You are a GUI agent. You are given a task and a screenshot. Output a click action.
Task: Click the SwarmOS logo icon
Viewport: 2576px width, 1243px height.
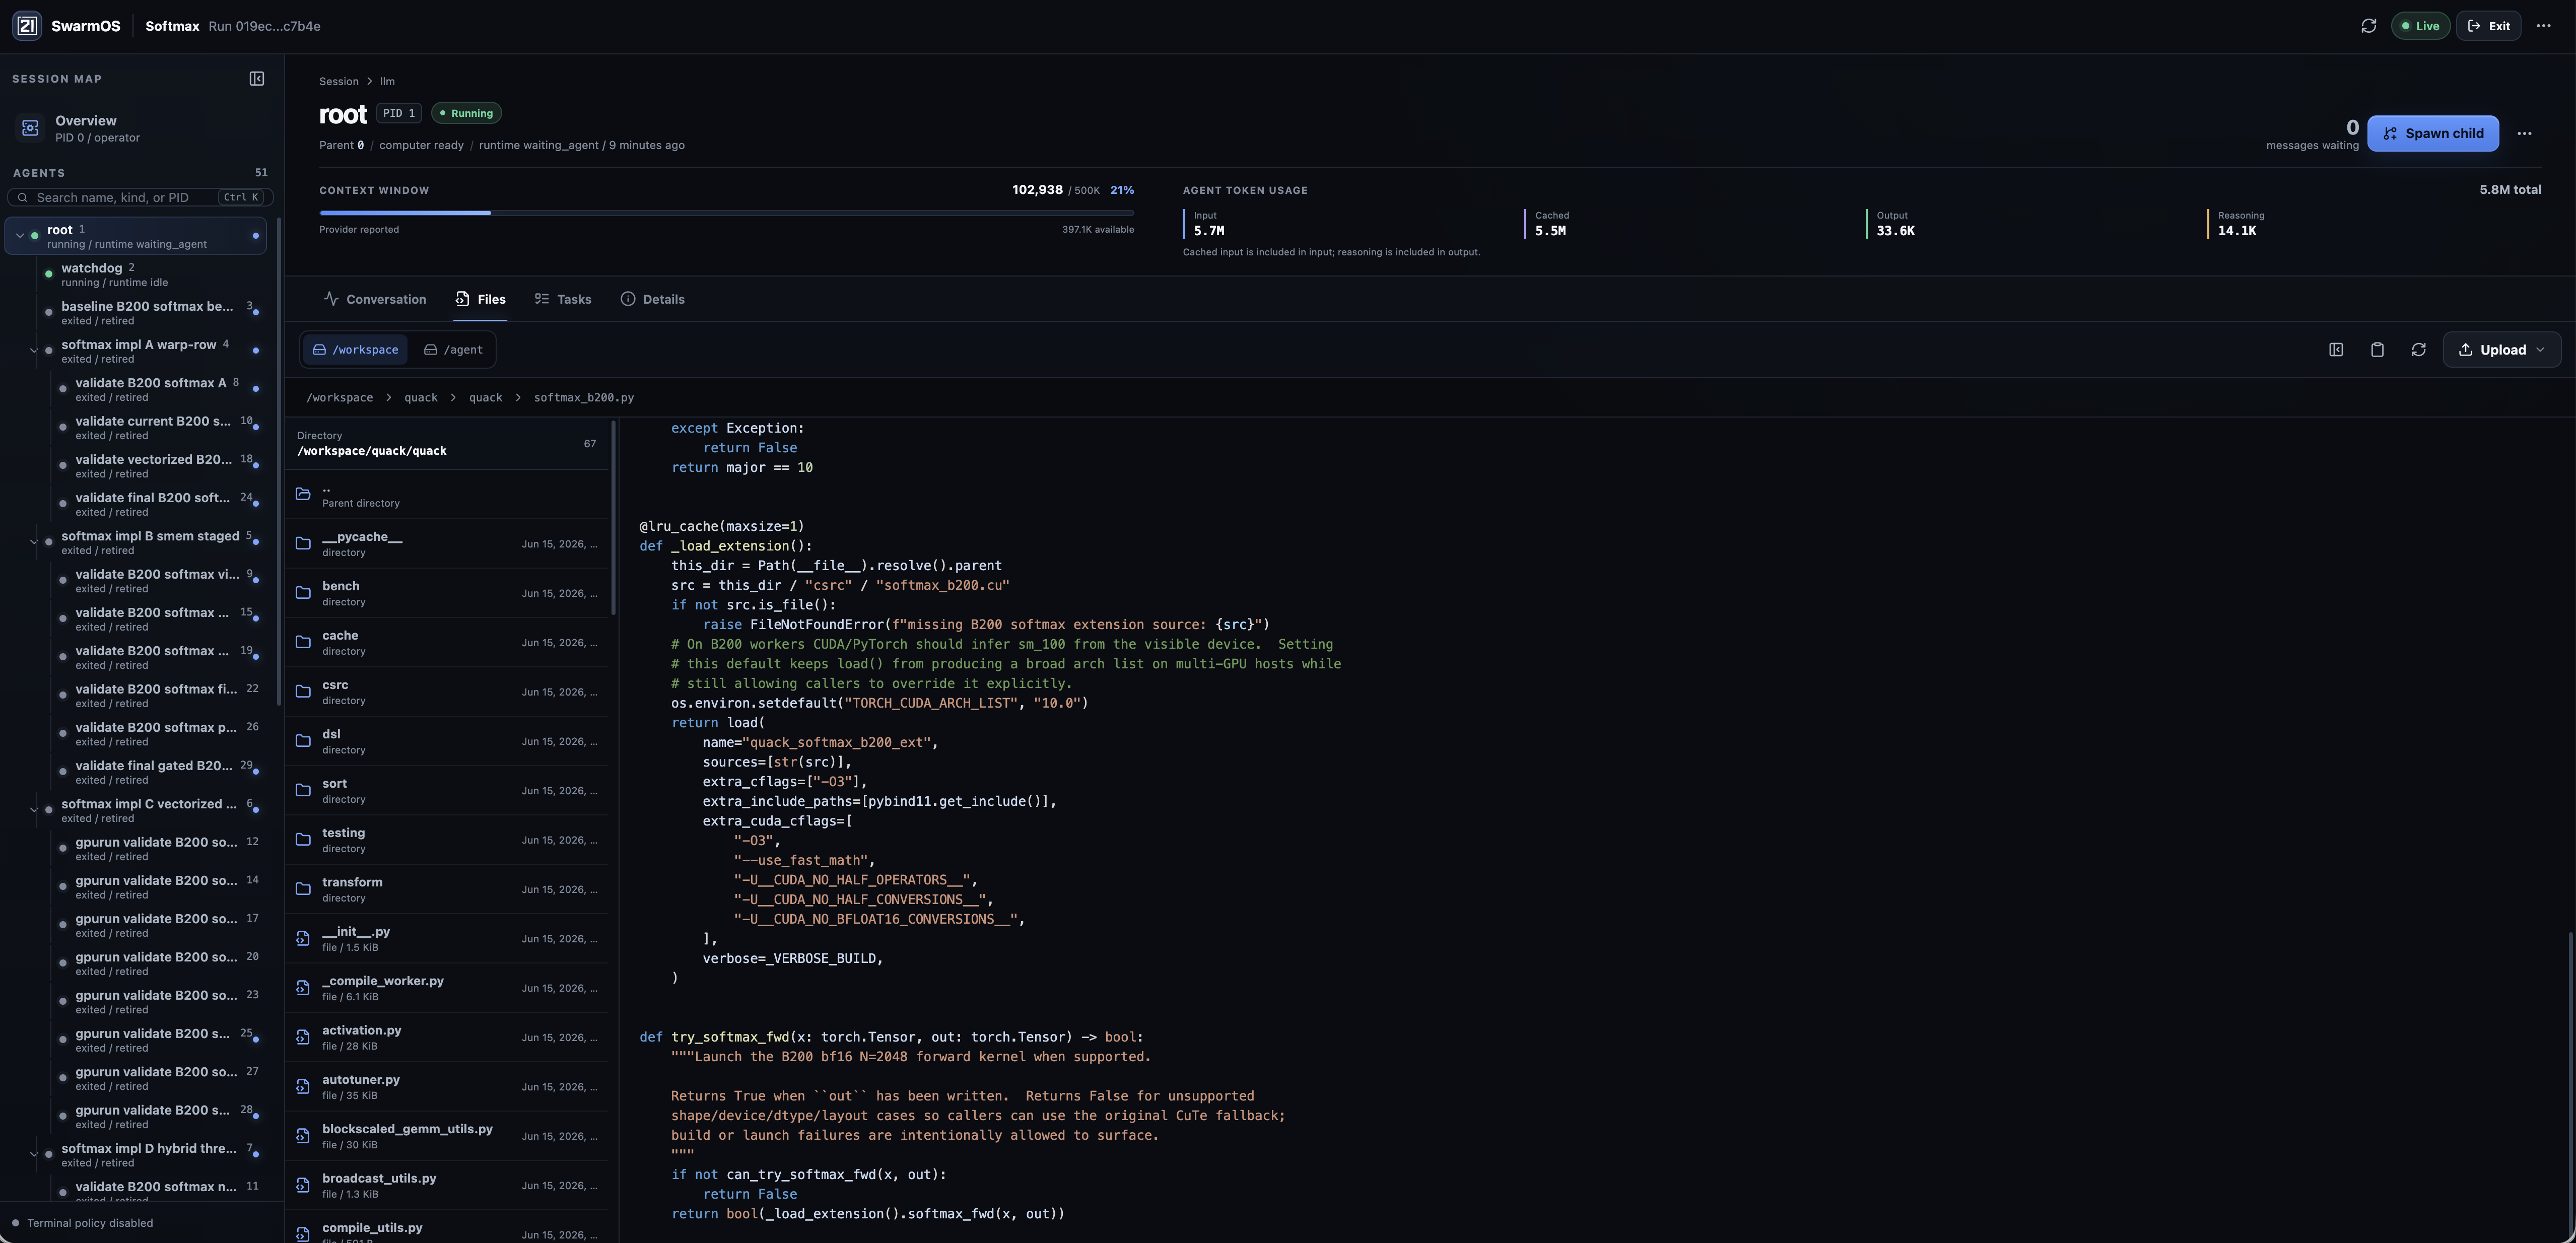(x=27, y=26)
